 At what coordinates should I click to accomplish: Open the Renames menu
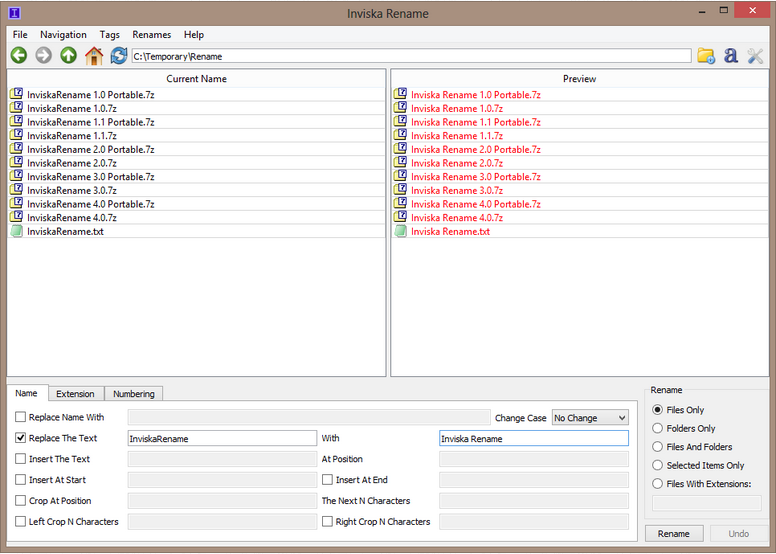(151, 35)
